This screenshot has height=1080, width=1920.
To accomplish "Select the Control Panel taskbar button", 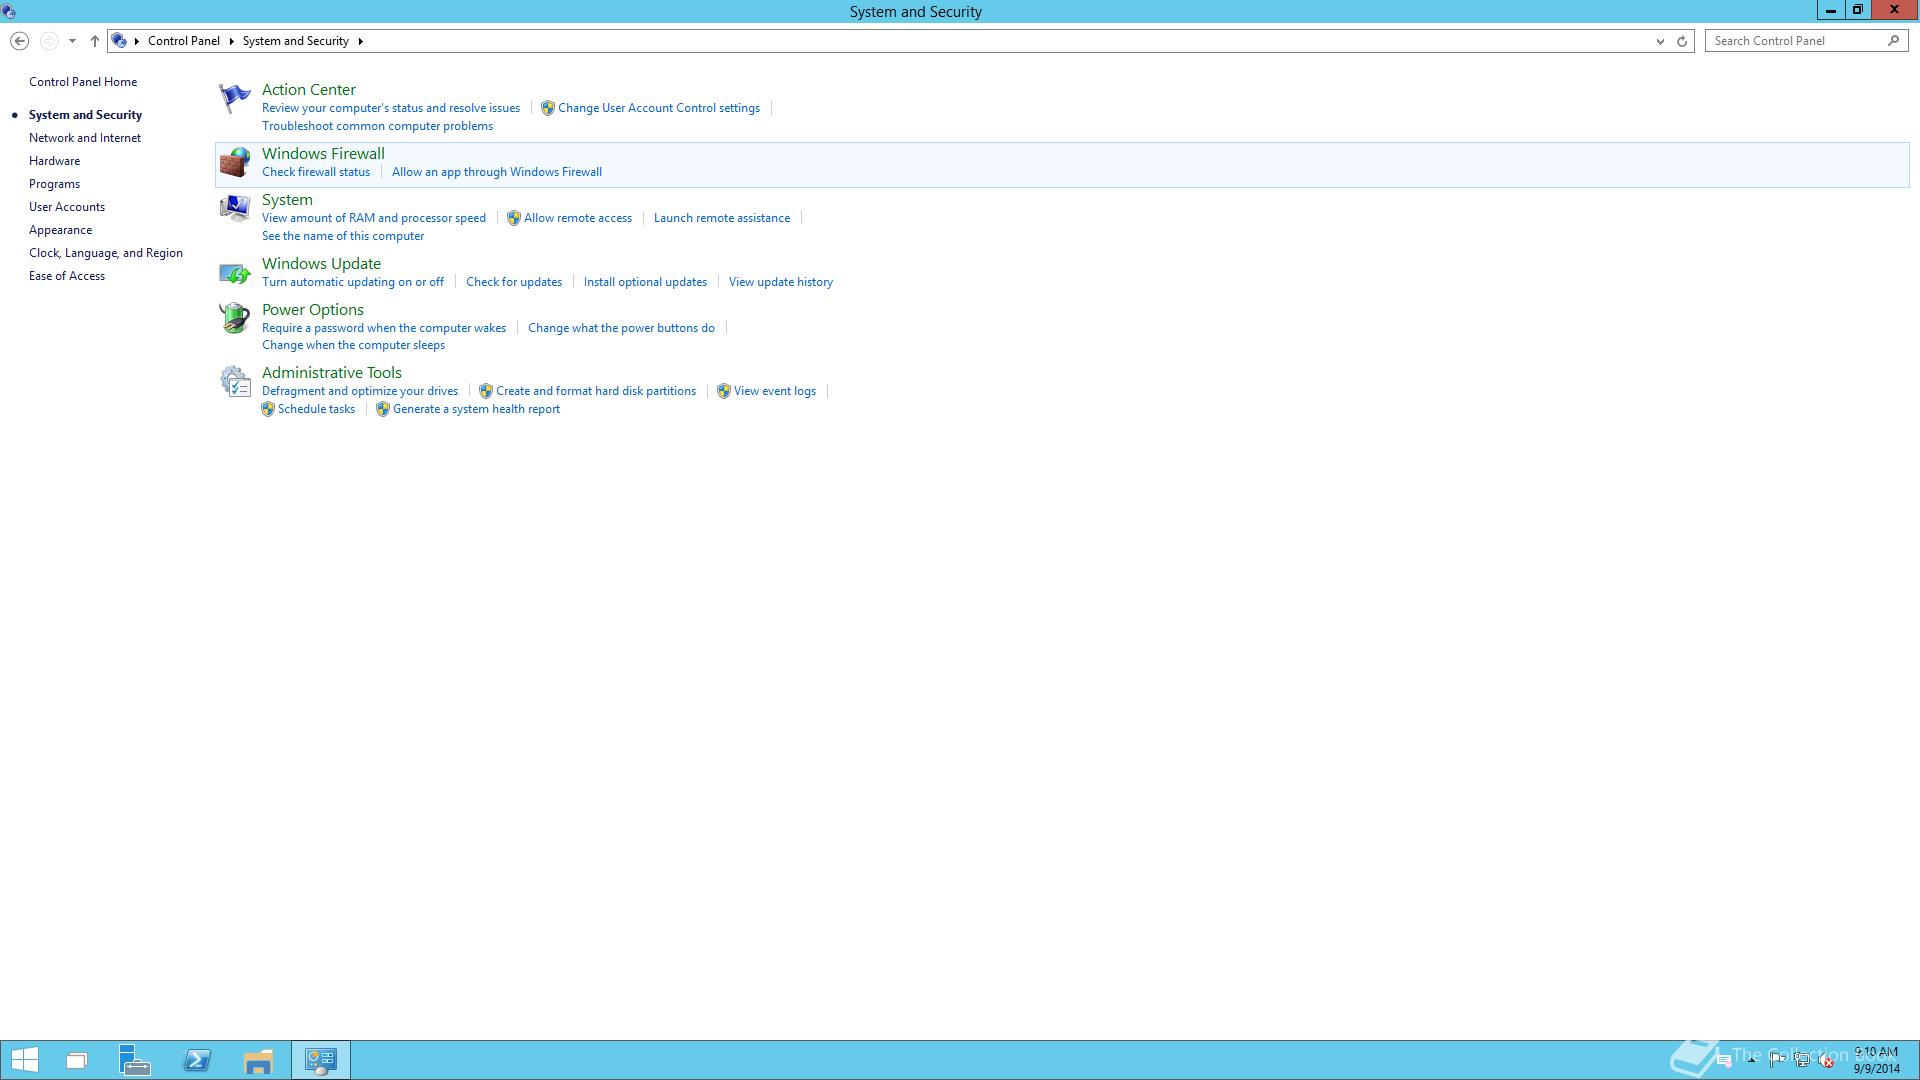I will [x=321, y=1060].
